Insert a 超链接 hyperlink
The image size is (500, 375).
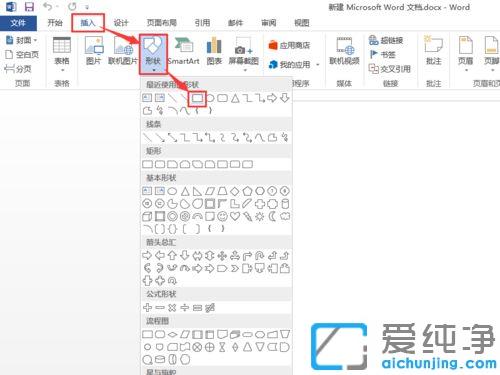coord(386,40)
